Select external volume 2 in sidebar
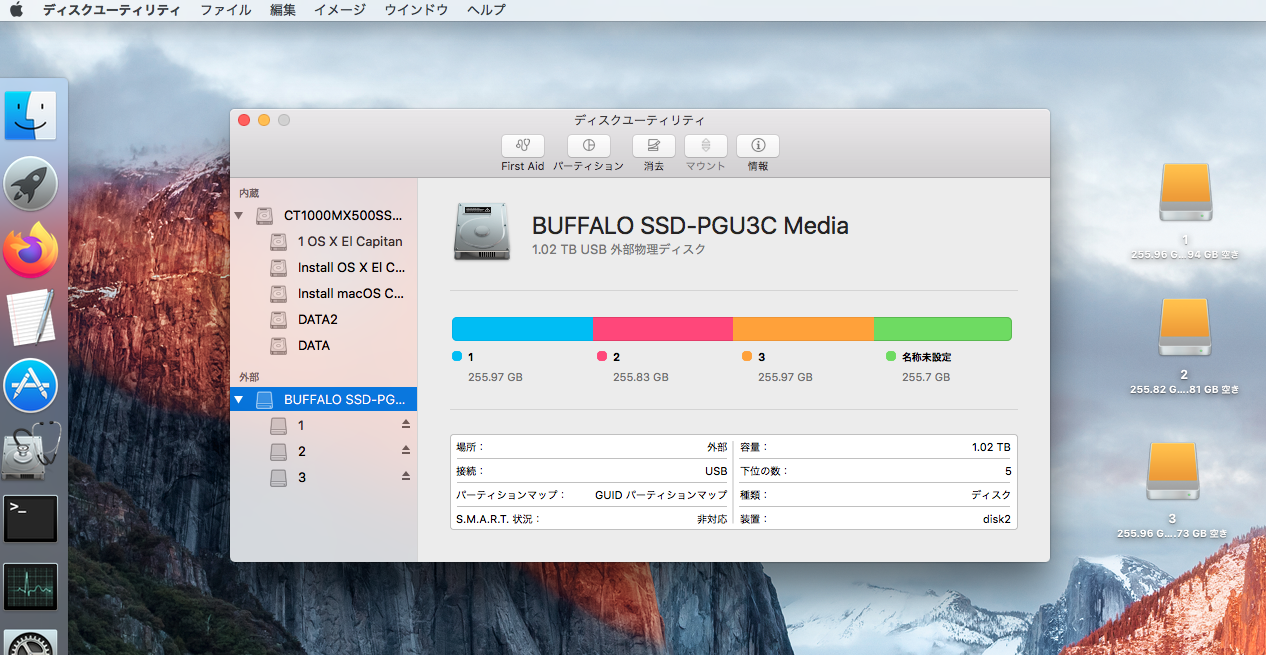 (324, 452)
